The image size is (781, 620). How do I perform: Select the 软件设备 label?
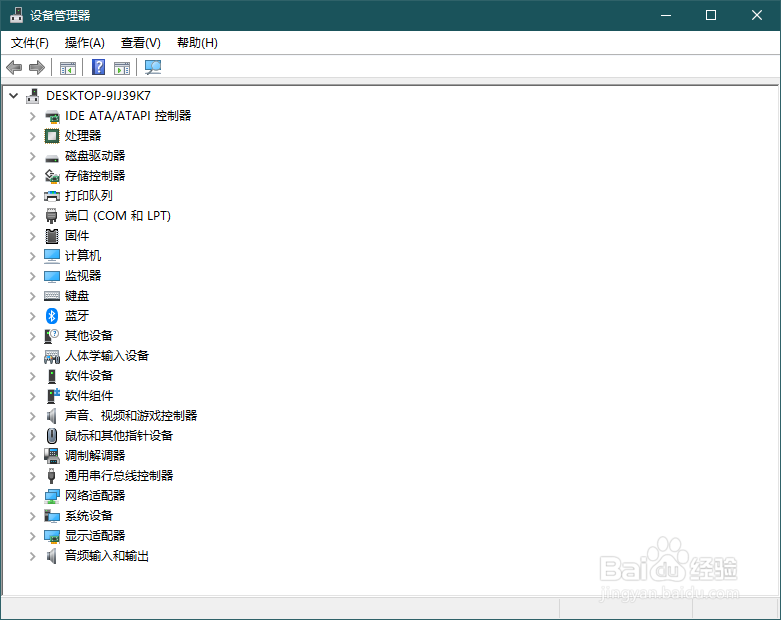click(x=89, y=375)
